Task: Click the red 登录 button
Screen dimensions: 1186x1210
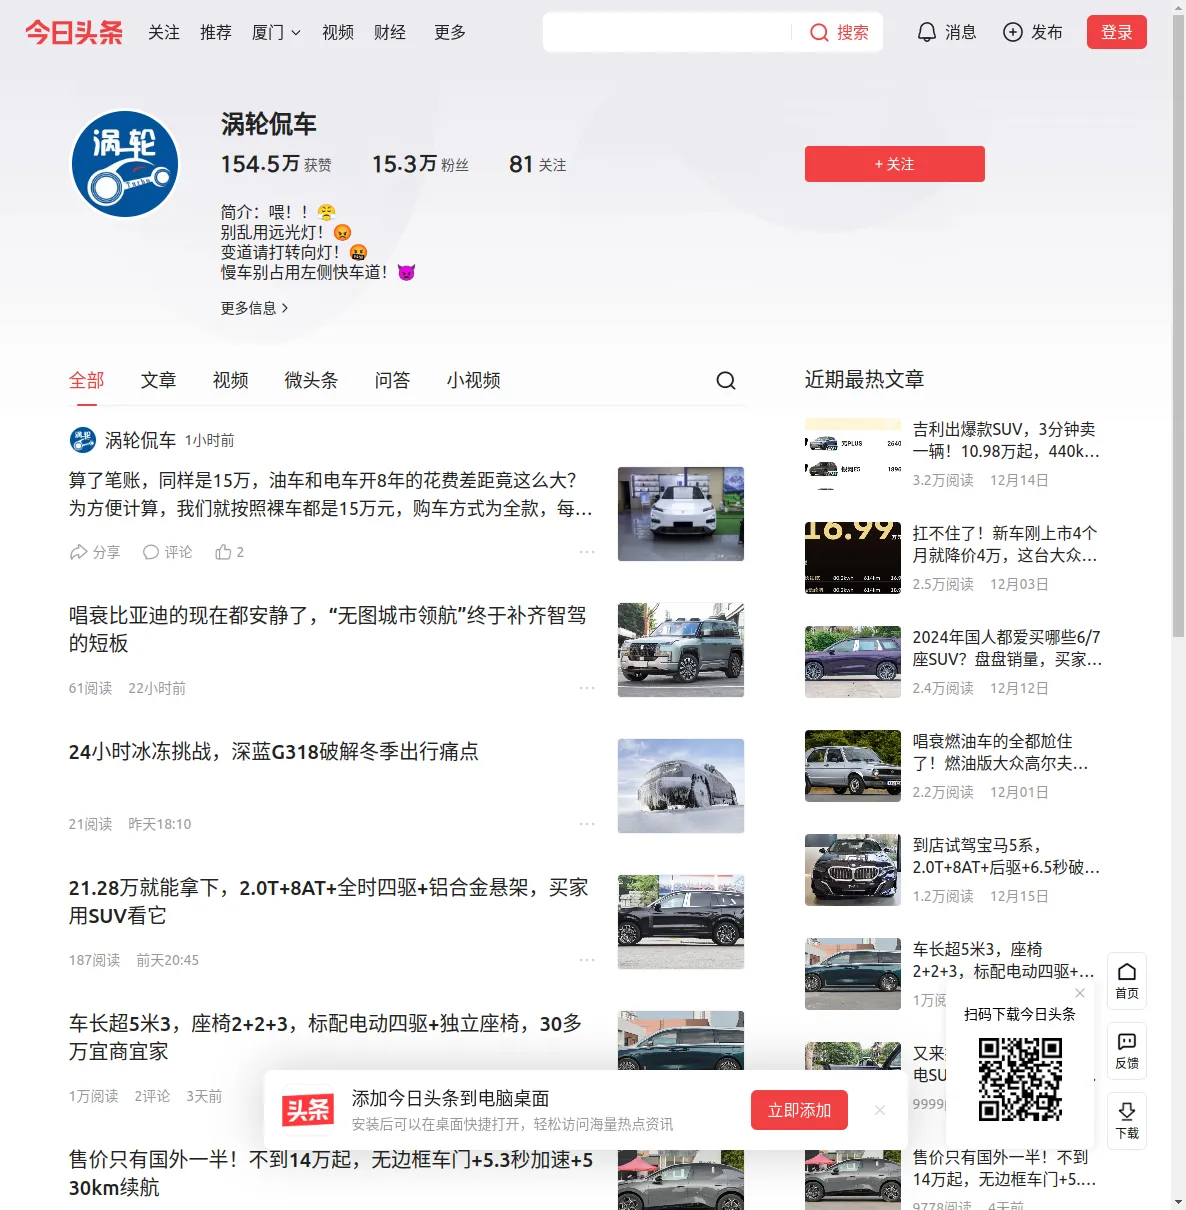Action: (1117, 32)
